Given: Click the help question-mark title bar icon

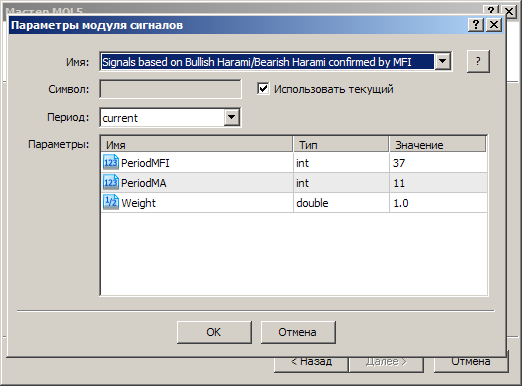Looking at the screenshot, I should [476, 25].
